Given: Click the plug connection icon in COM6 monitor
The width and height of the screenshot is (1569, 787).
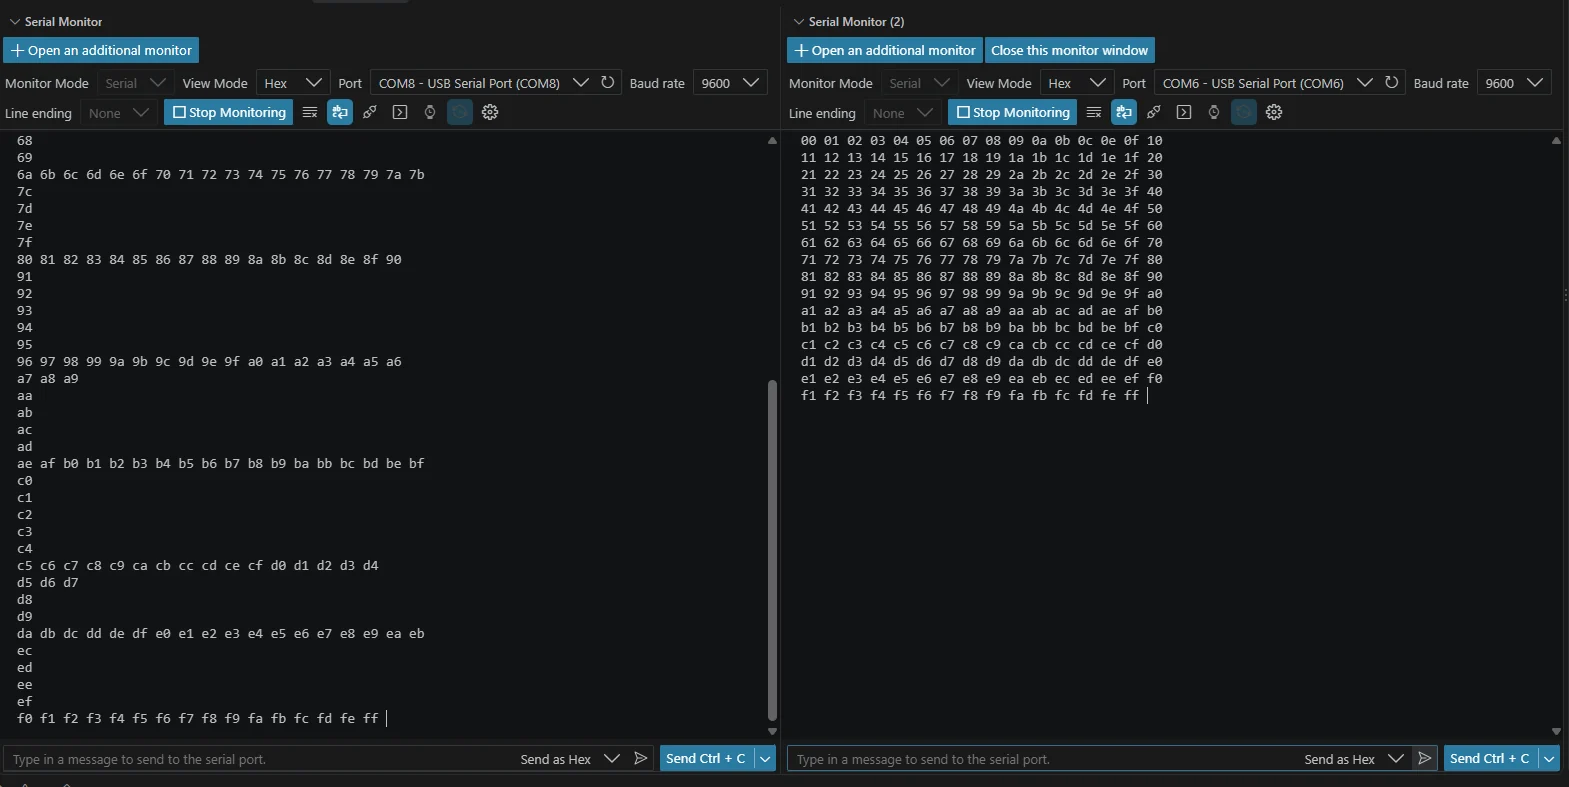Looking at the screenshot, I should 1154,112.
